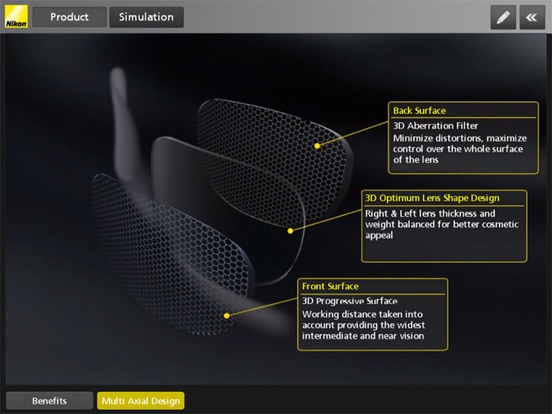Click the Back Surface heading
The image size is (552, 414).
tap(419, 111)
